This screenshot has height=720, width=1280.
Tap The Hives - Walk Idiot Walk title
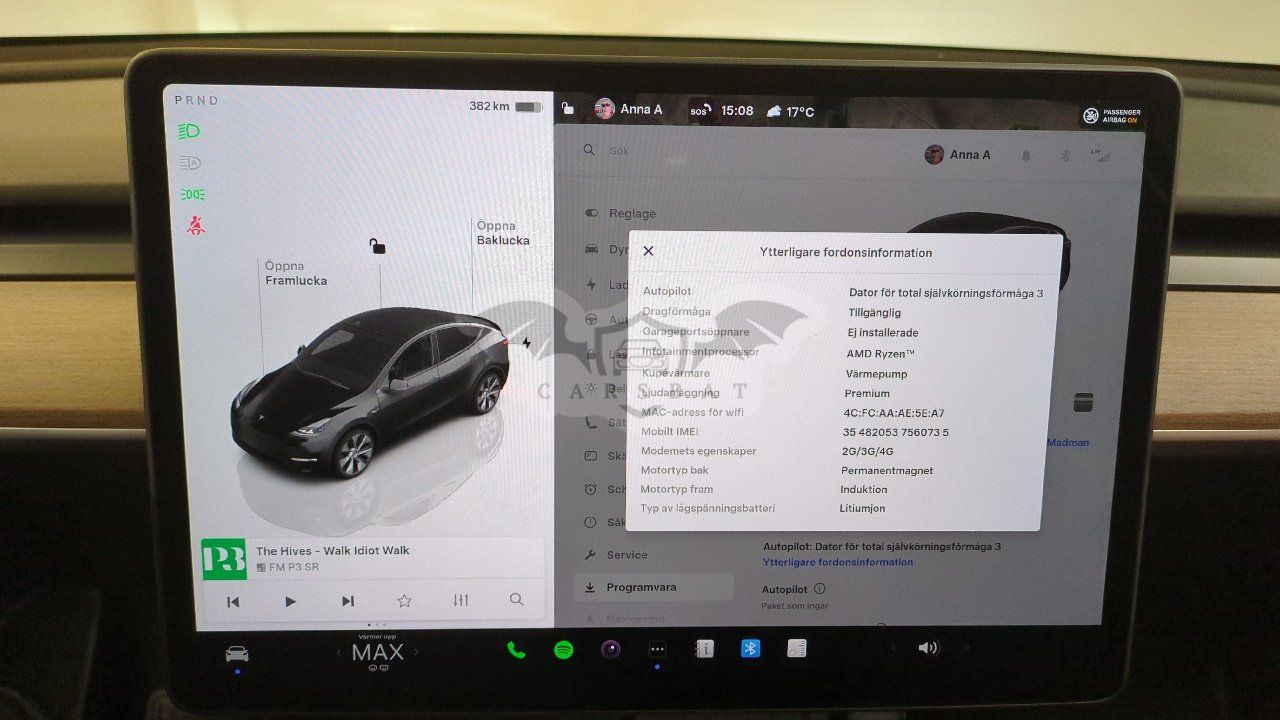tap(333, 551)
